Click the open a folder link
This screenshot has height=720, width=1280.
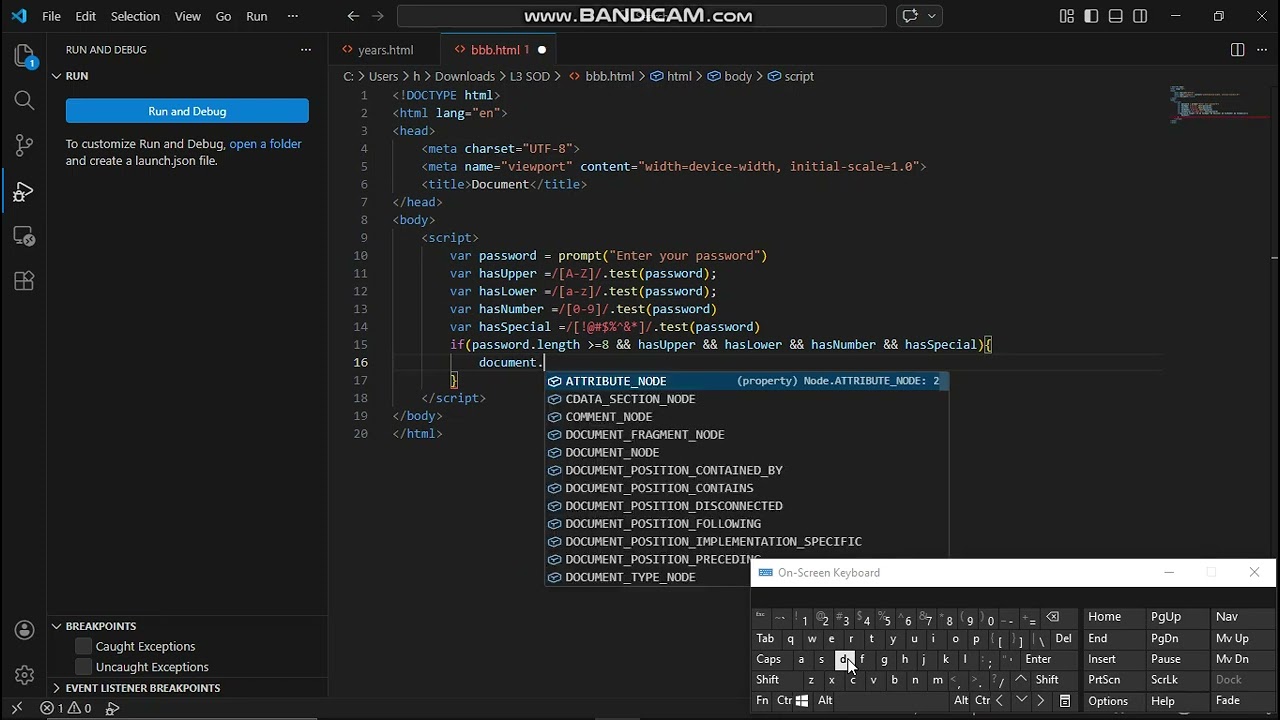265,144
